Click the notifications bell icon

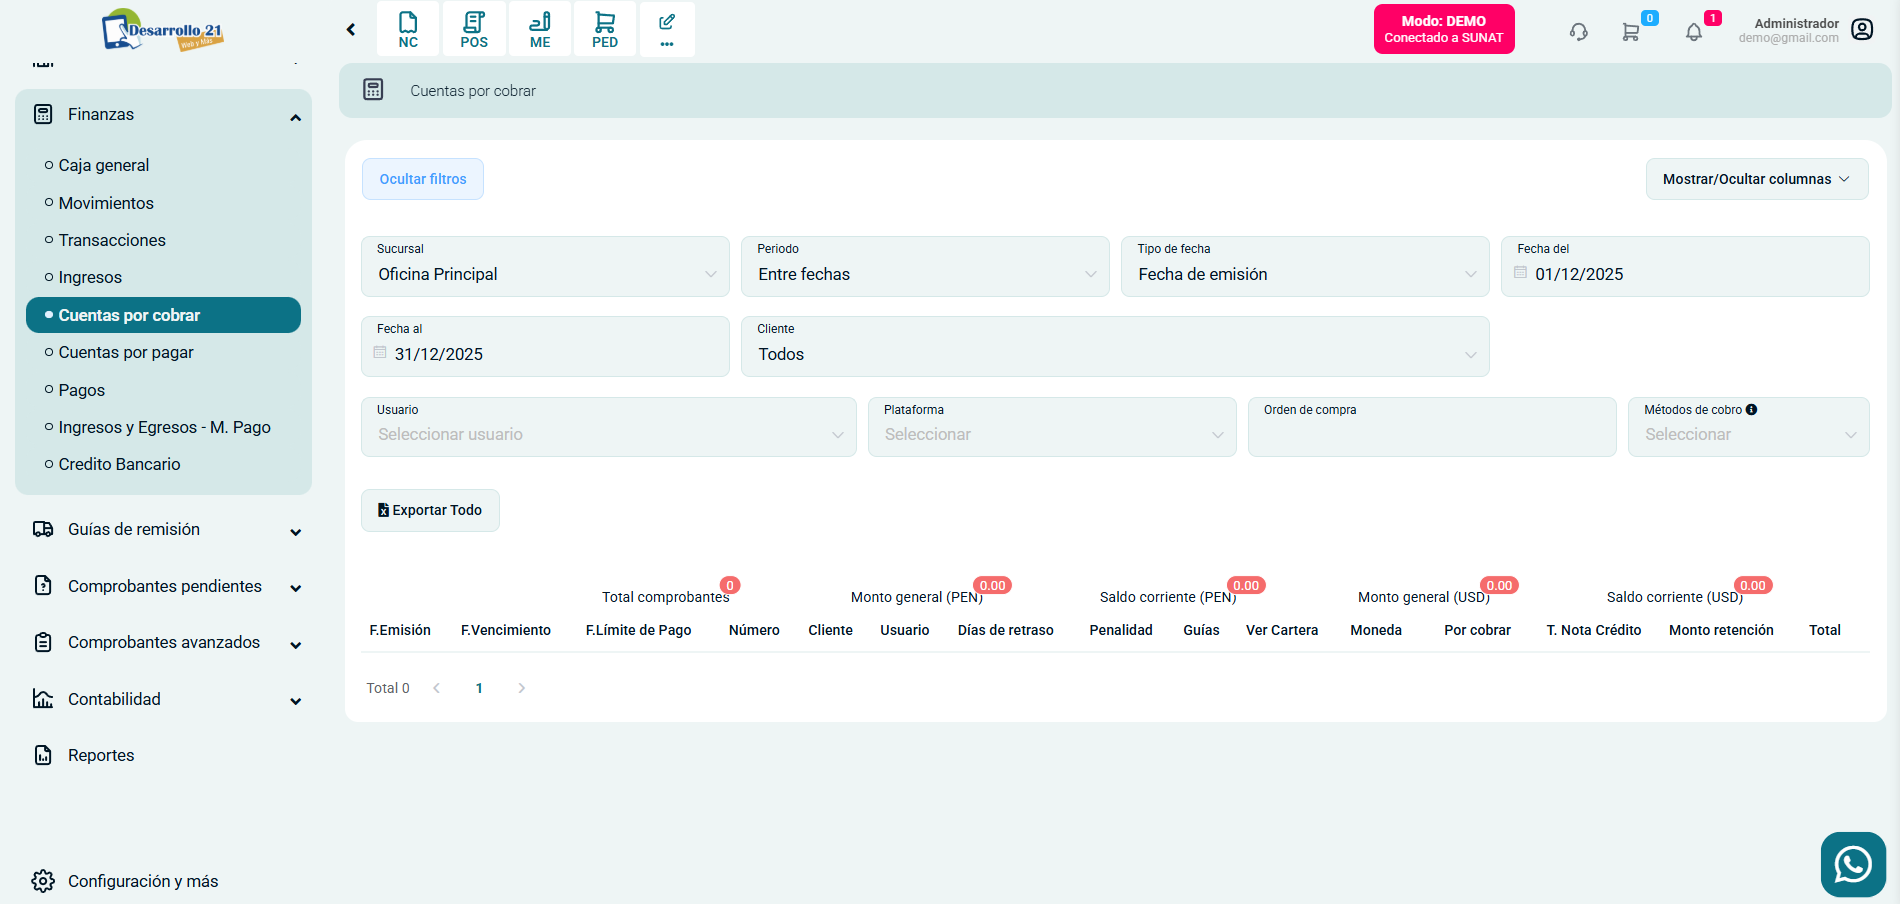pyautogui.click(x=1694, y=32)
